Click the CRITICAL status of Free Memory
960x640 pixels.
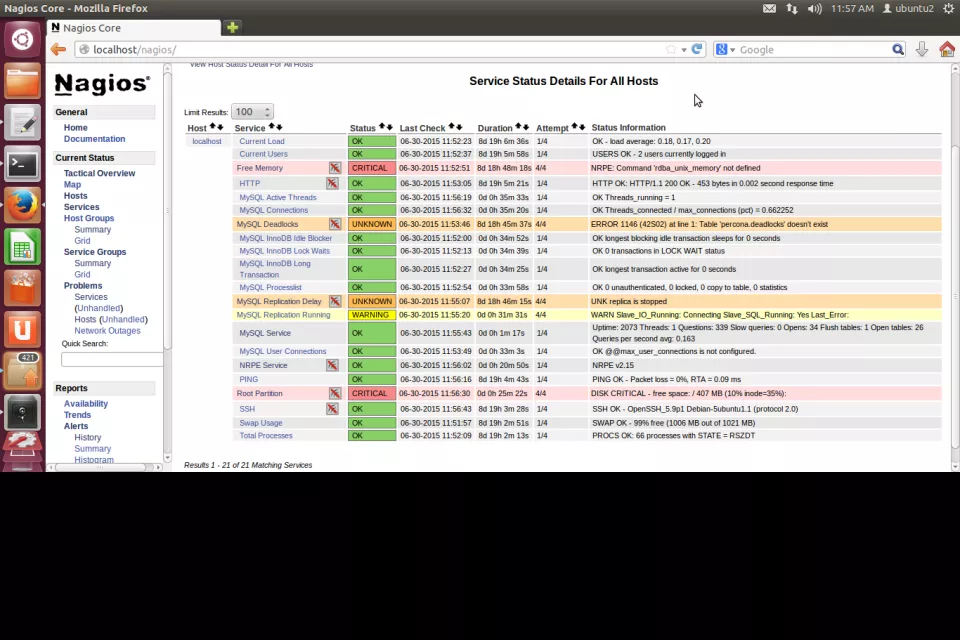372,168
